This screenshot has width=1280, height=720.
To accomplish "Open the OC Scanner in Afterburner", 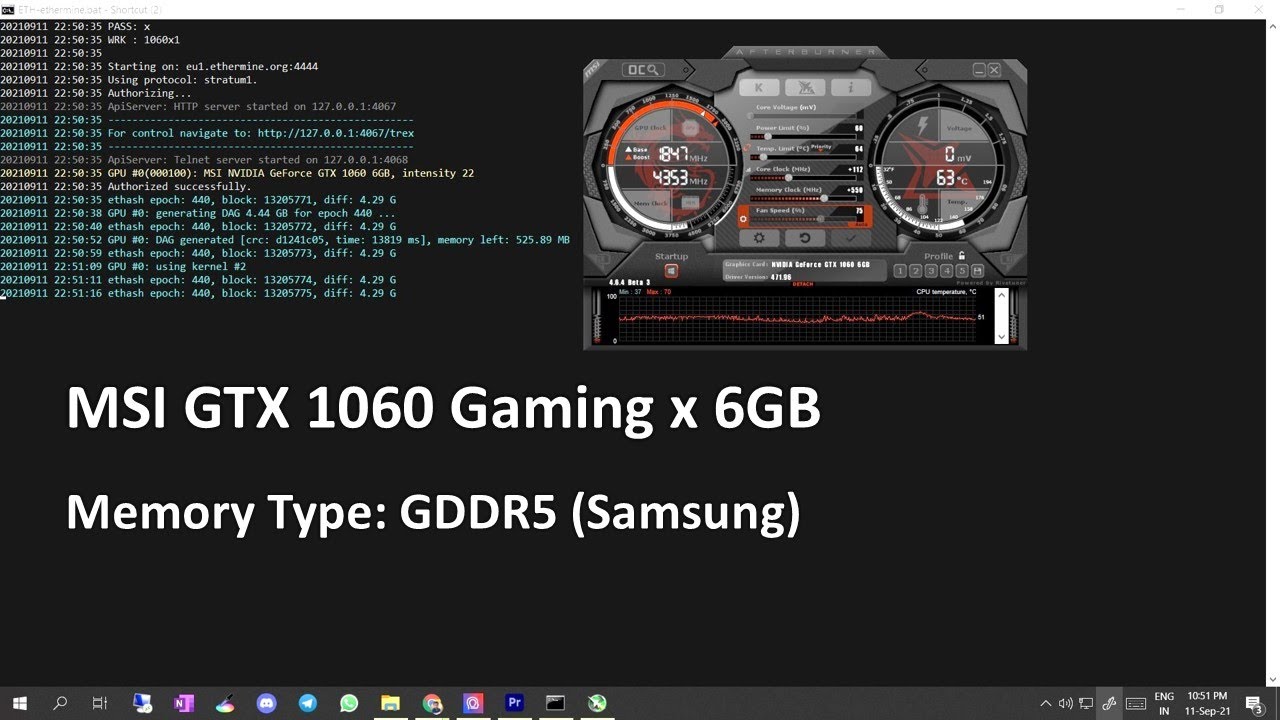I will coord(644,70).
